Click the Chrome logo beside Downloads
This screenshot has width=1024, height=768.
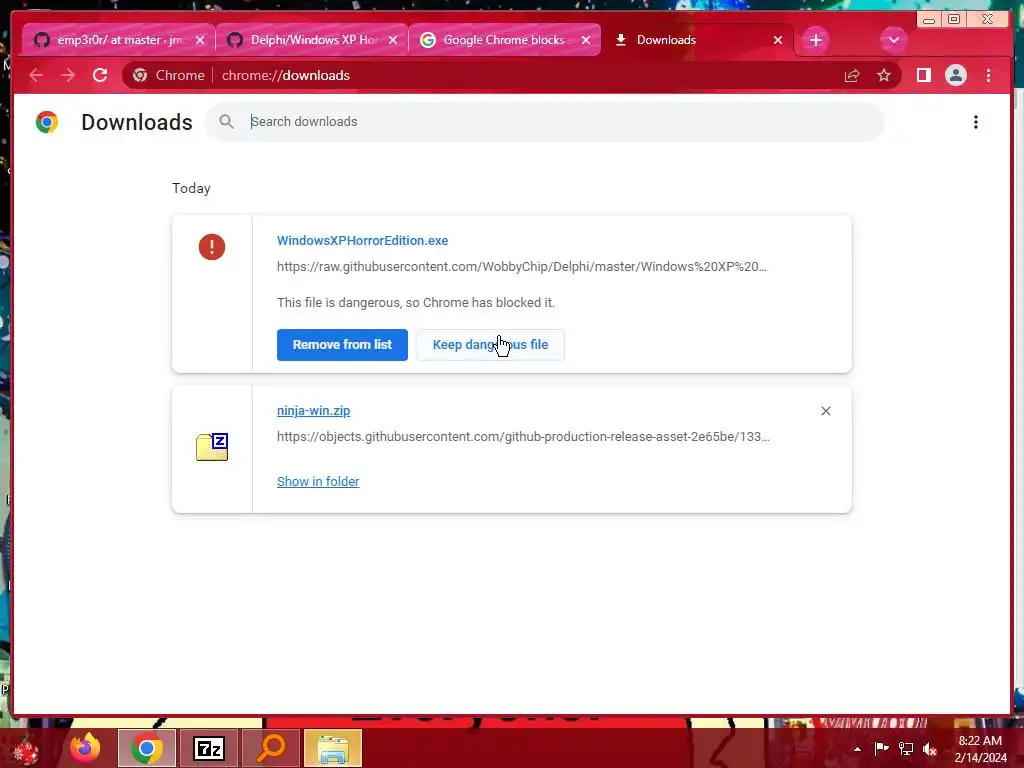[47, 122]
